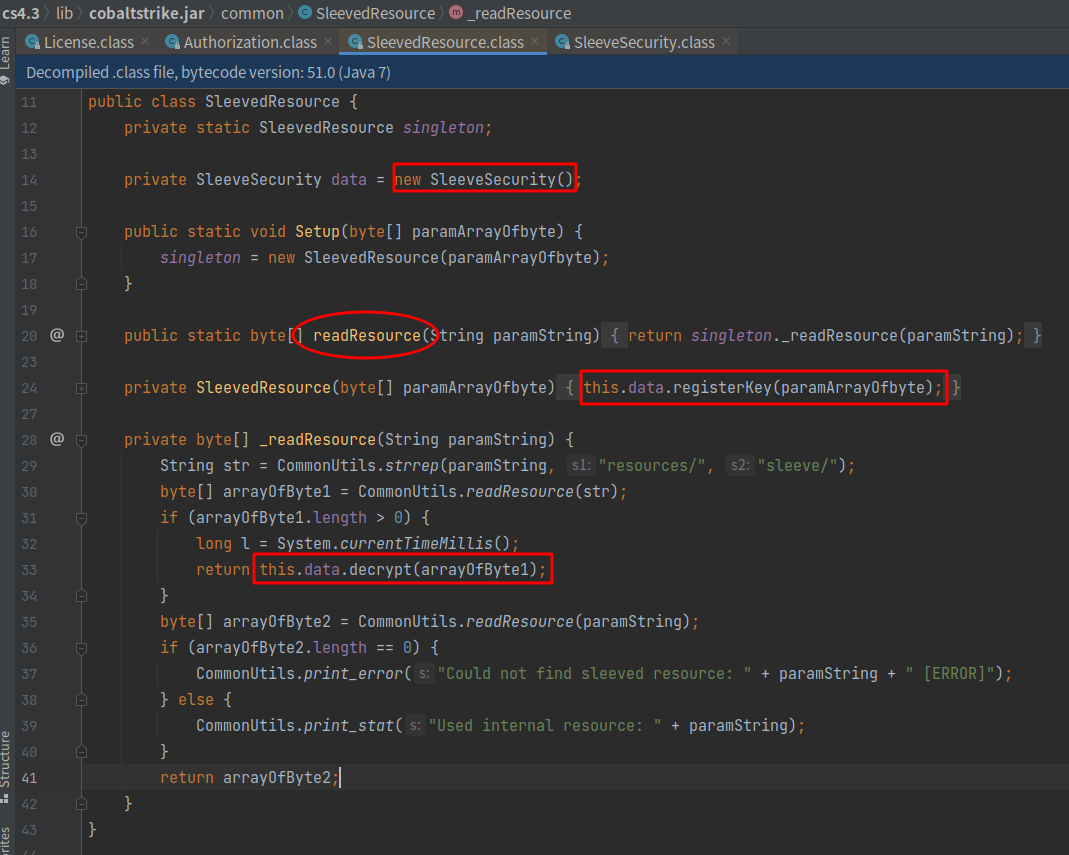Close the SleeveSecurity.class tab

coord(726,42)
